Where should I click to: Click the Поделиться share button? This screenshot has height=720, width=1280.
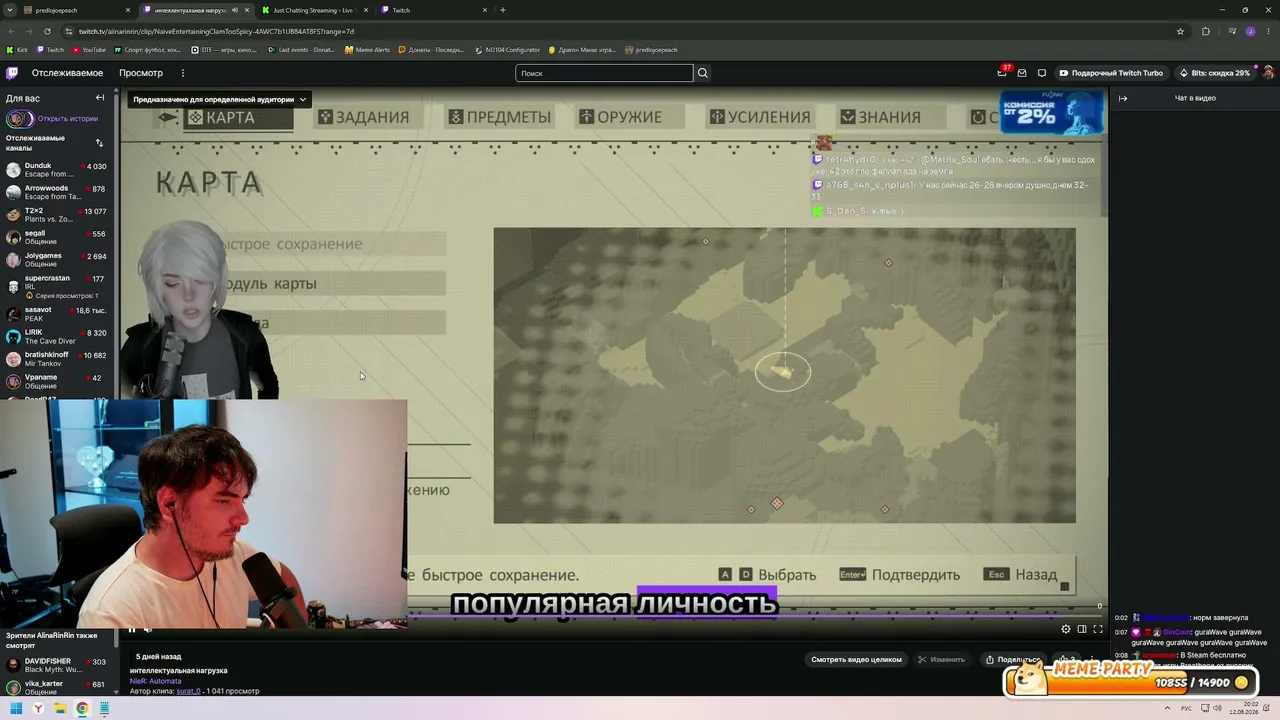(x=1012, y=660)
